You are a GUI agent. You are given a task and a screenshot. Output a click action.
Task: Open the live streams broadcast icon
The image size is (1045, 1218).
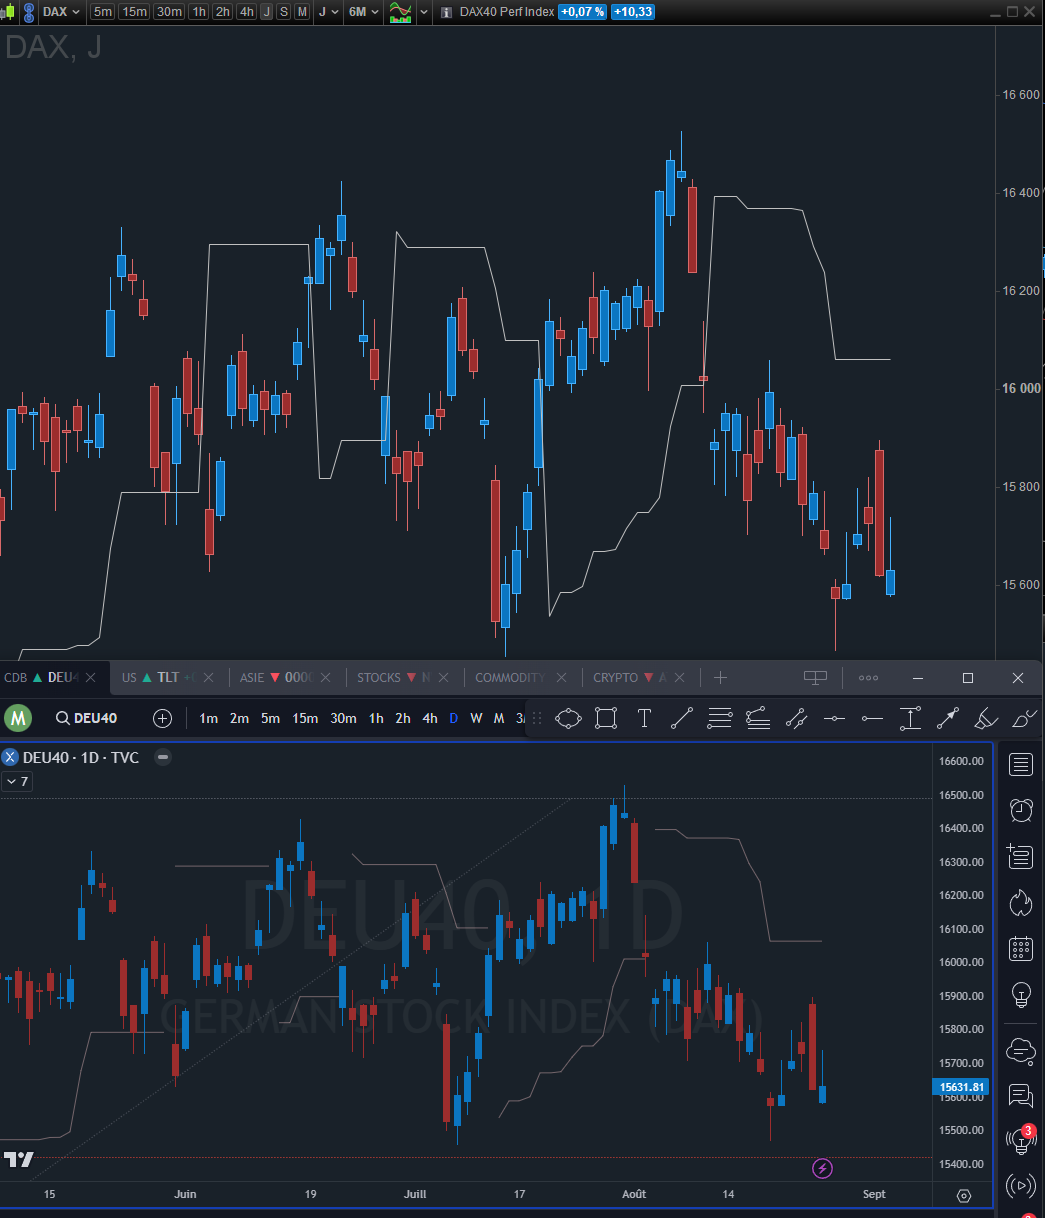(x=1021, y=1187)
